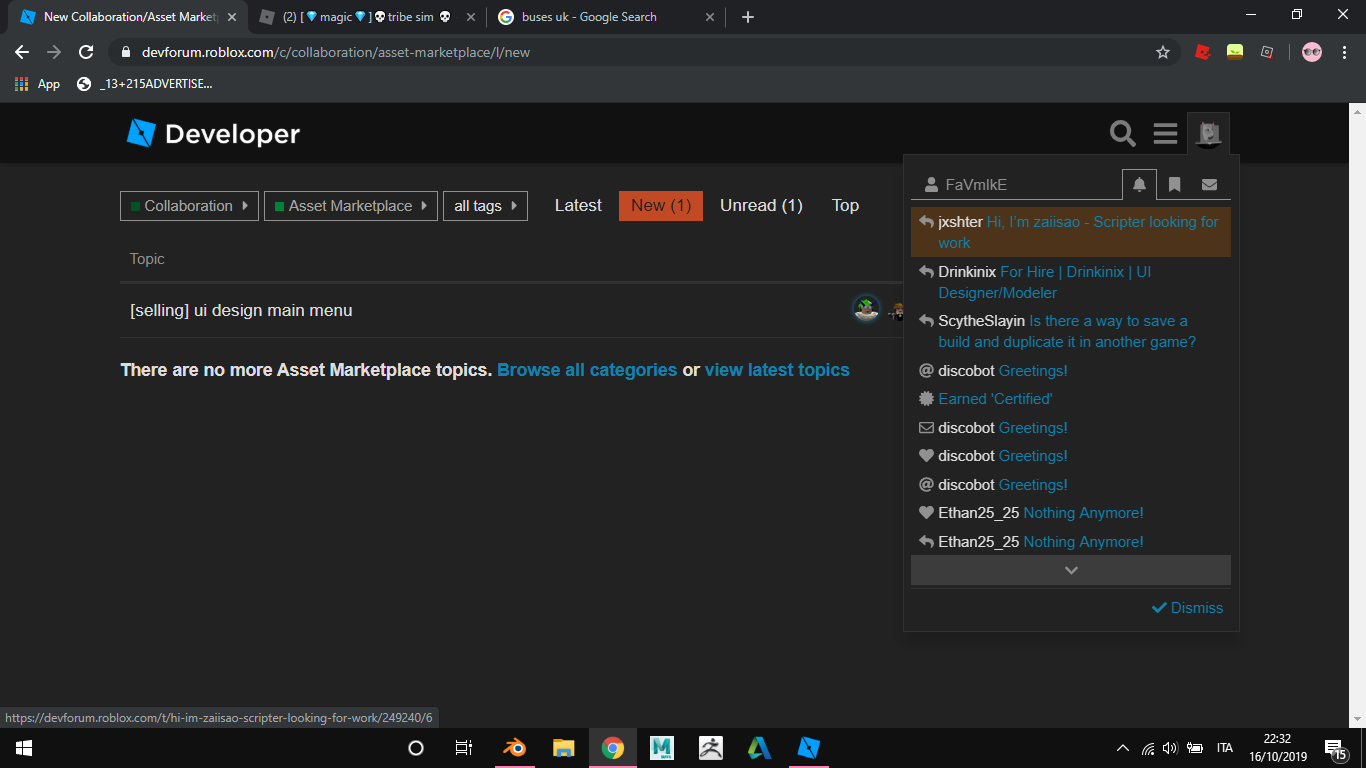This screenshot has width=1366, height=768.
Task: Open Blender from the taskbar
Action: [515, 748]
